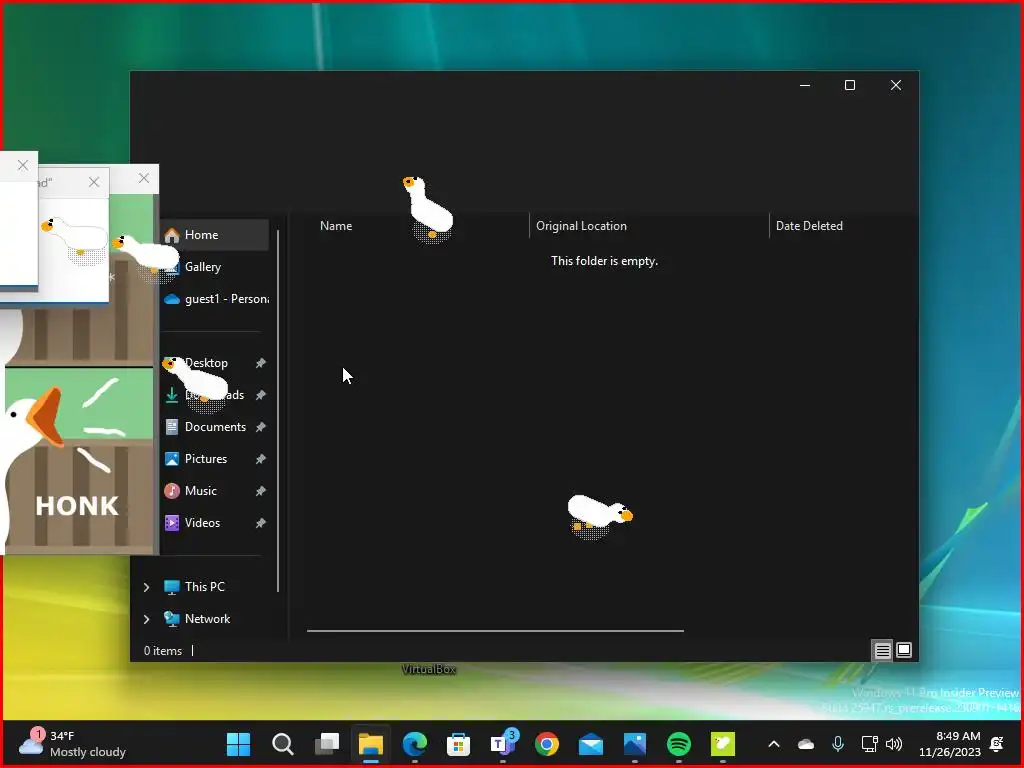
Task: Switch to large thumbnails view icon
Action: coord(904,650)
